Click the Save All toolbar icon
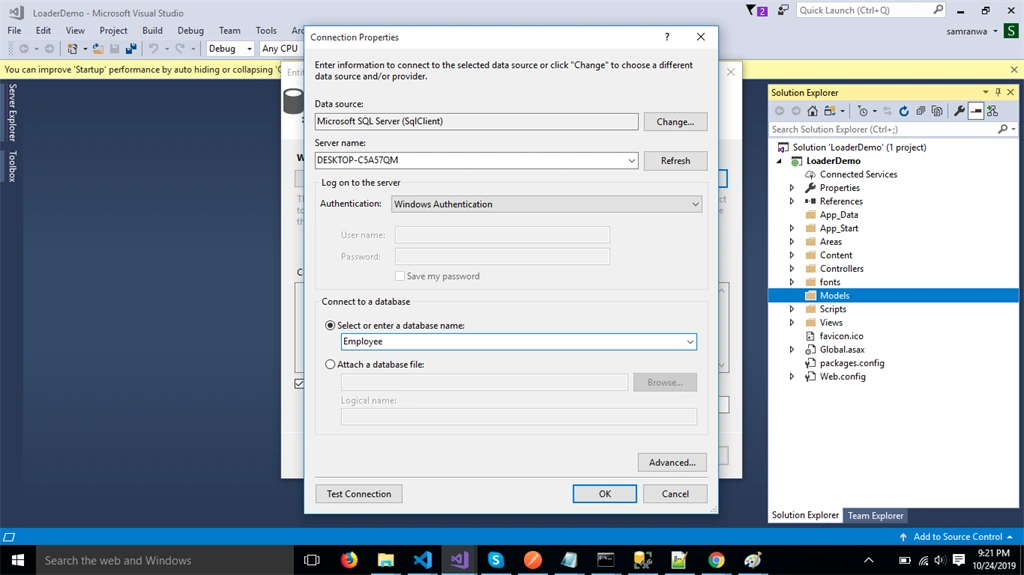 [x=131, y=48]
